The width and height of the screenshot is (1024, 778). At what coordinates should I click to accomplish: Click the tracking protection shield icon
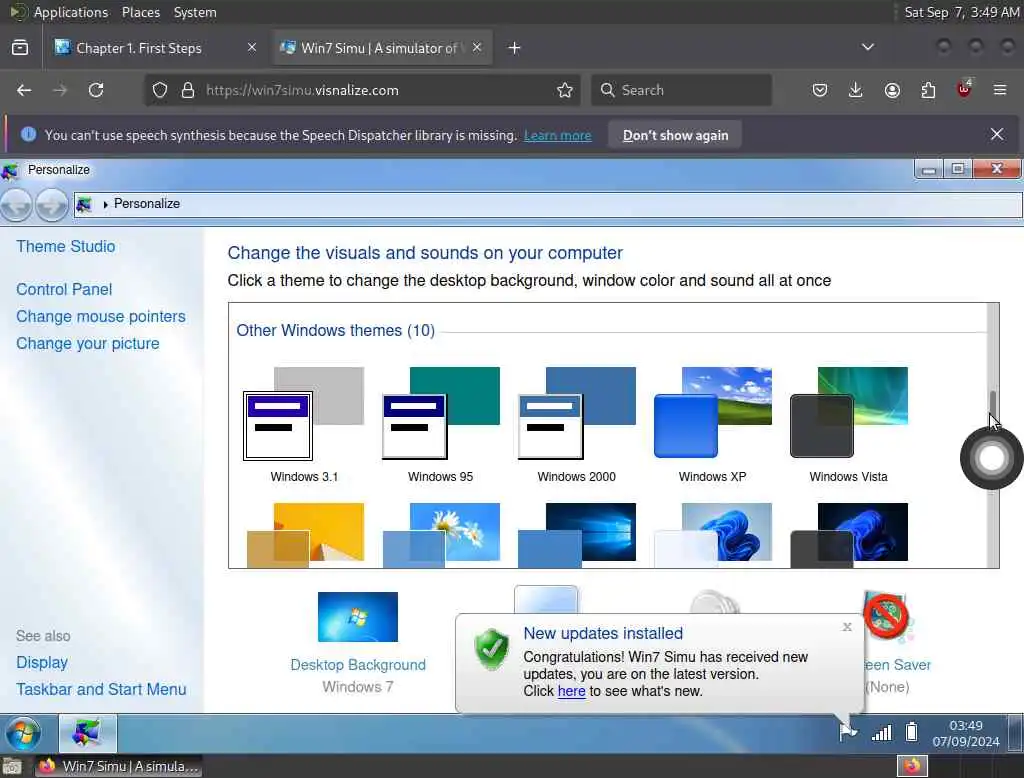(x=160, y=90)
